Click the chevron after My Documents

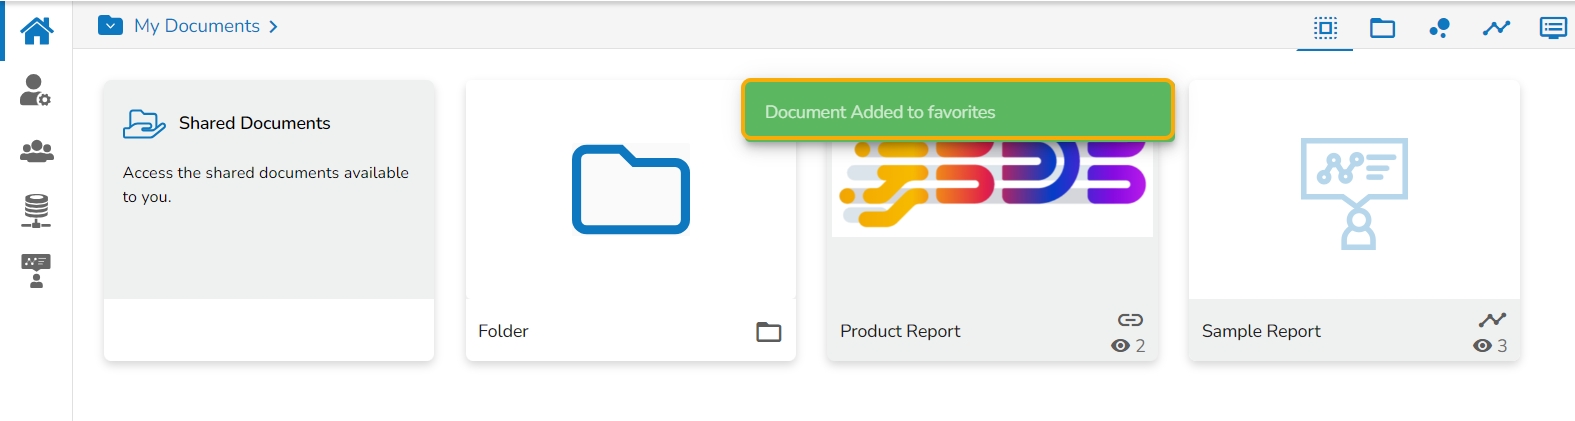click(273, 27)
